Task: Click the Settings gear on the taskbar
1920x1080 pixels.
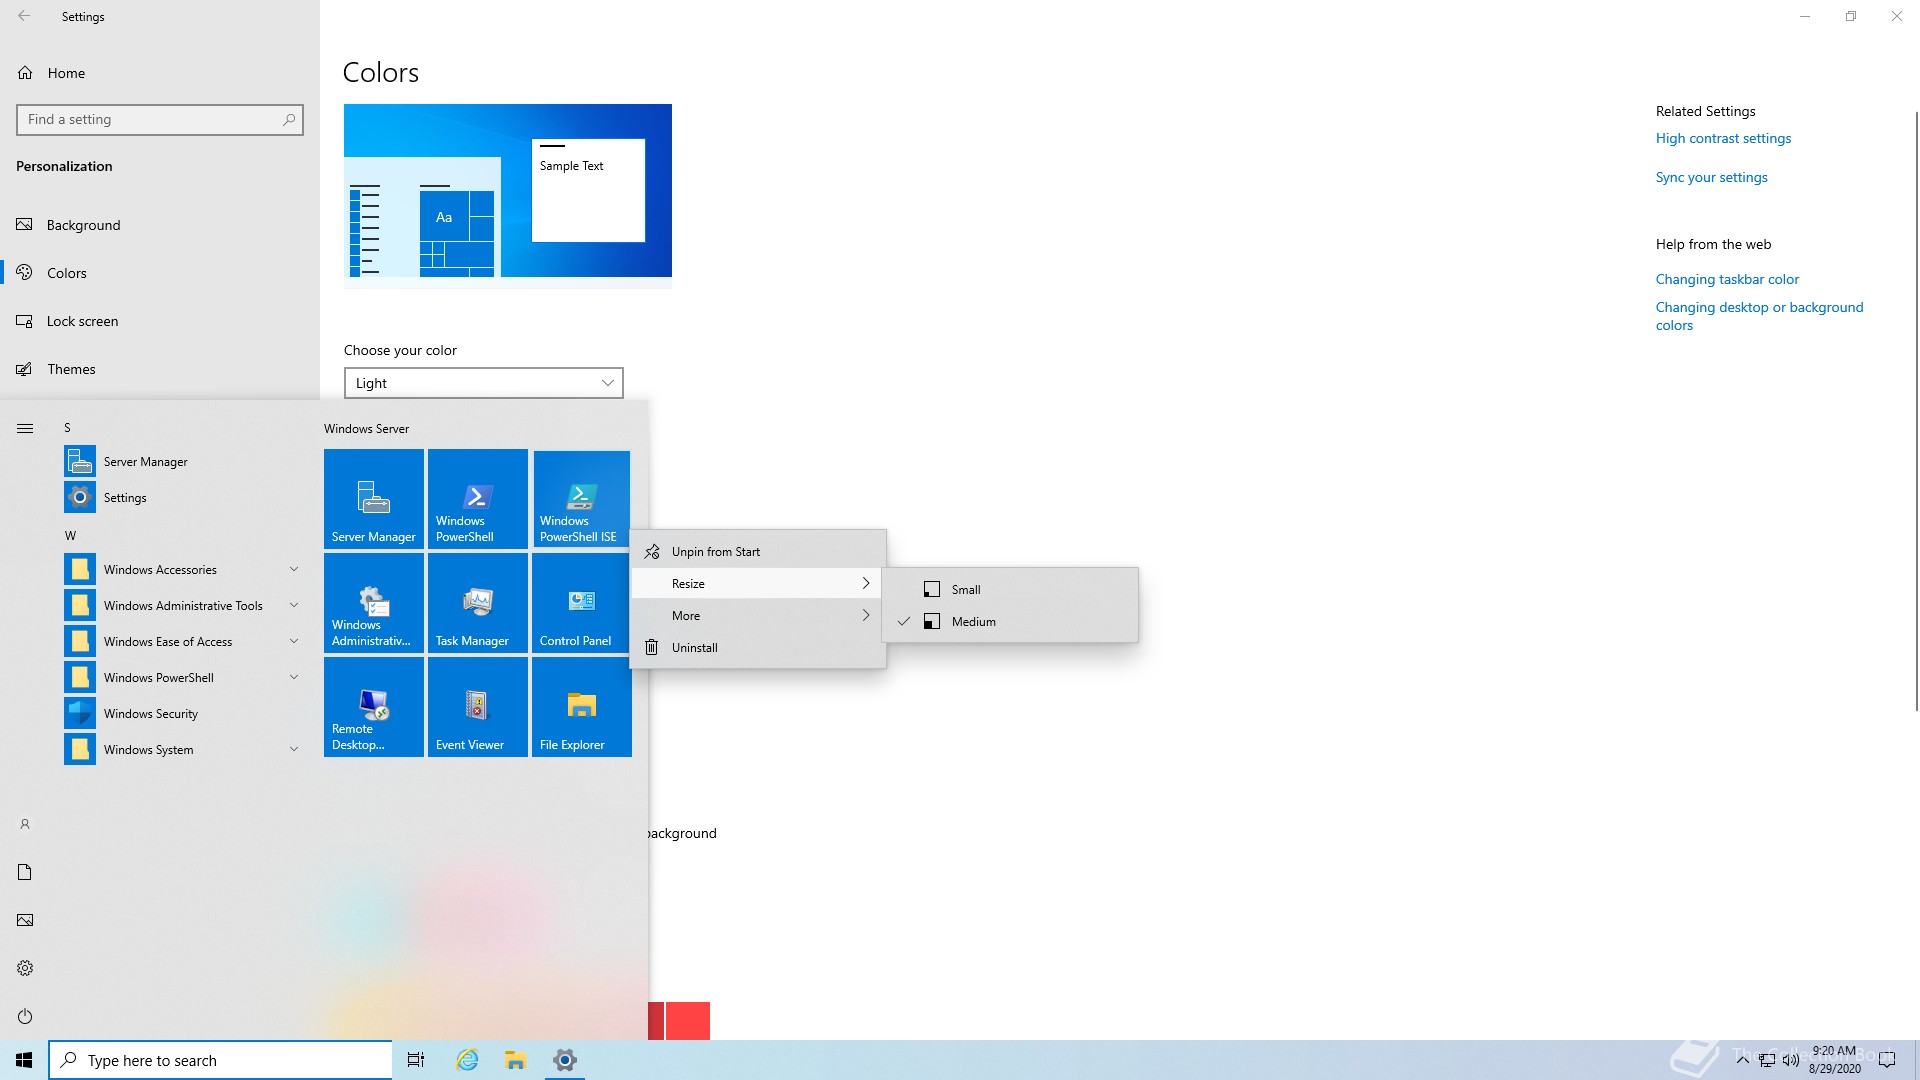Action: (x=565, y=1060)
